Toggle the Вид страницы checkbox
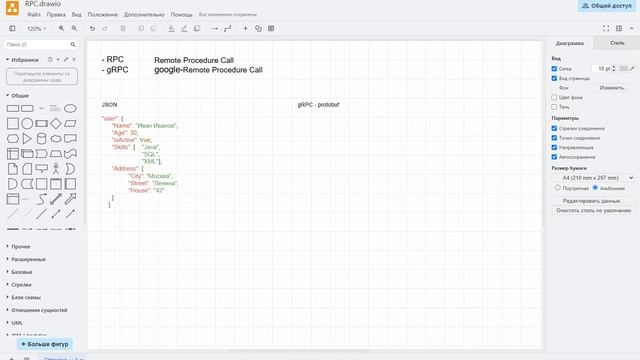 pyautogui.click(x=554, y=78)
